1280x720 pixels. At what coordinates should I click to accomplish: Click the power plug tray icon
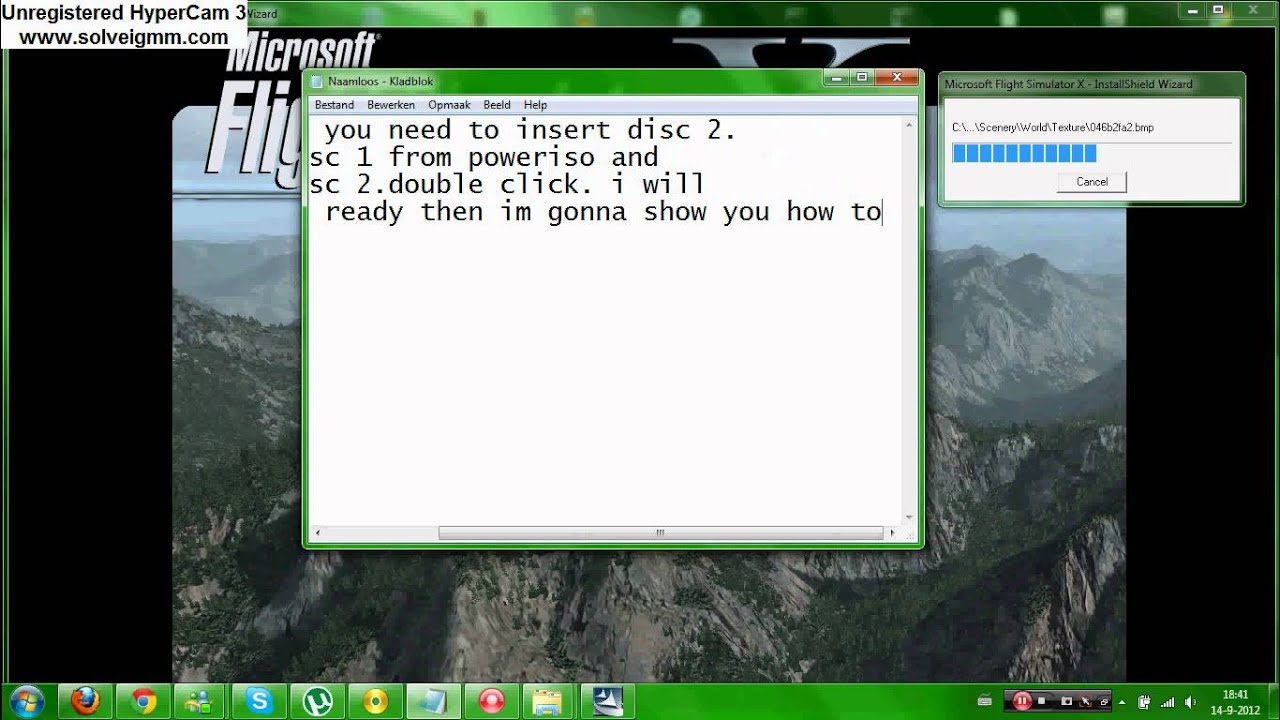(1144, 701)
